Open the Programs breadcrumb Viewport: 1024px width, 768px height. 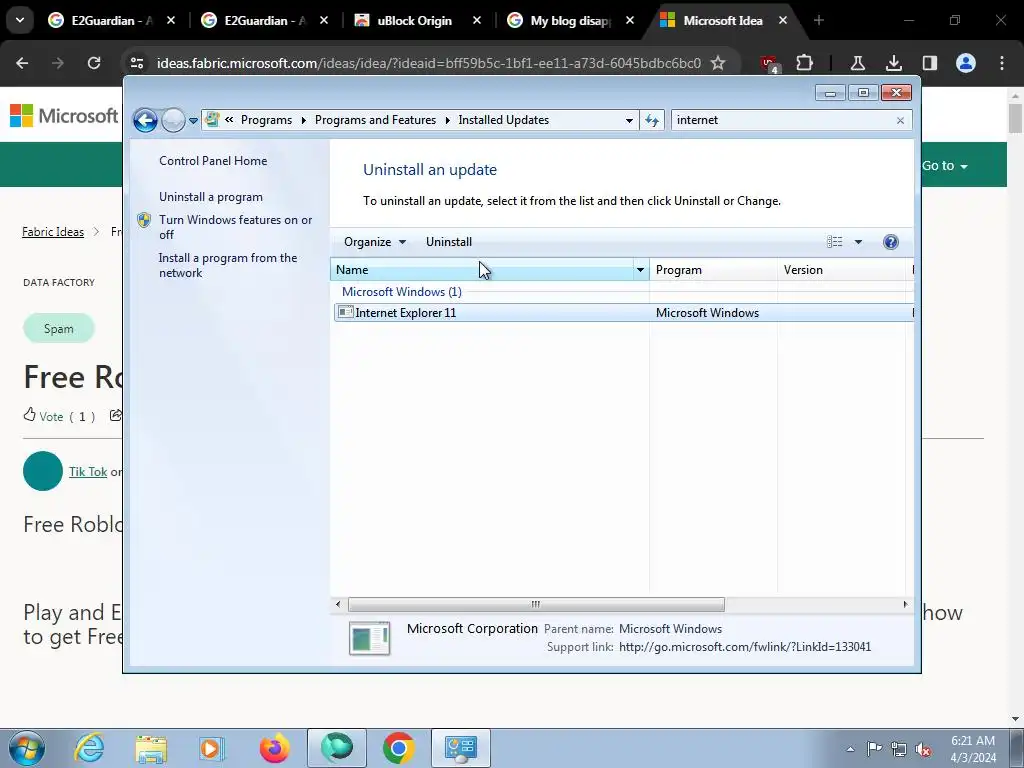tap(266, 120)
